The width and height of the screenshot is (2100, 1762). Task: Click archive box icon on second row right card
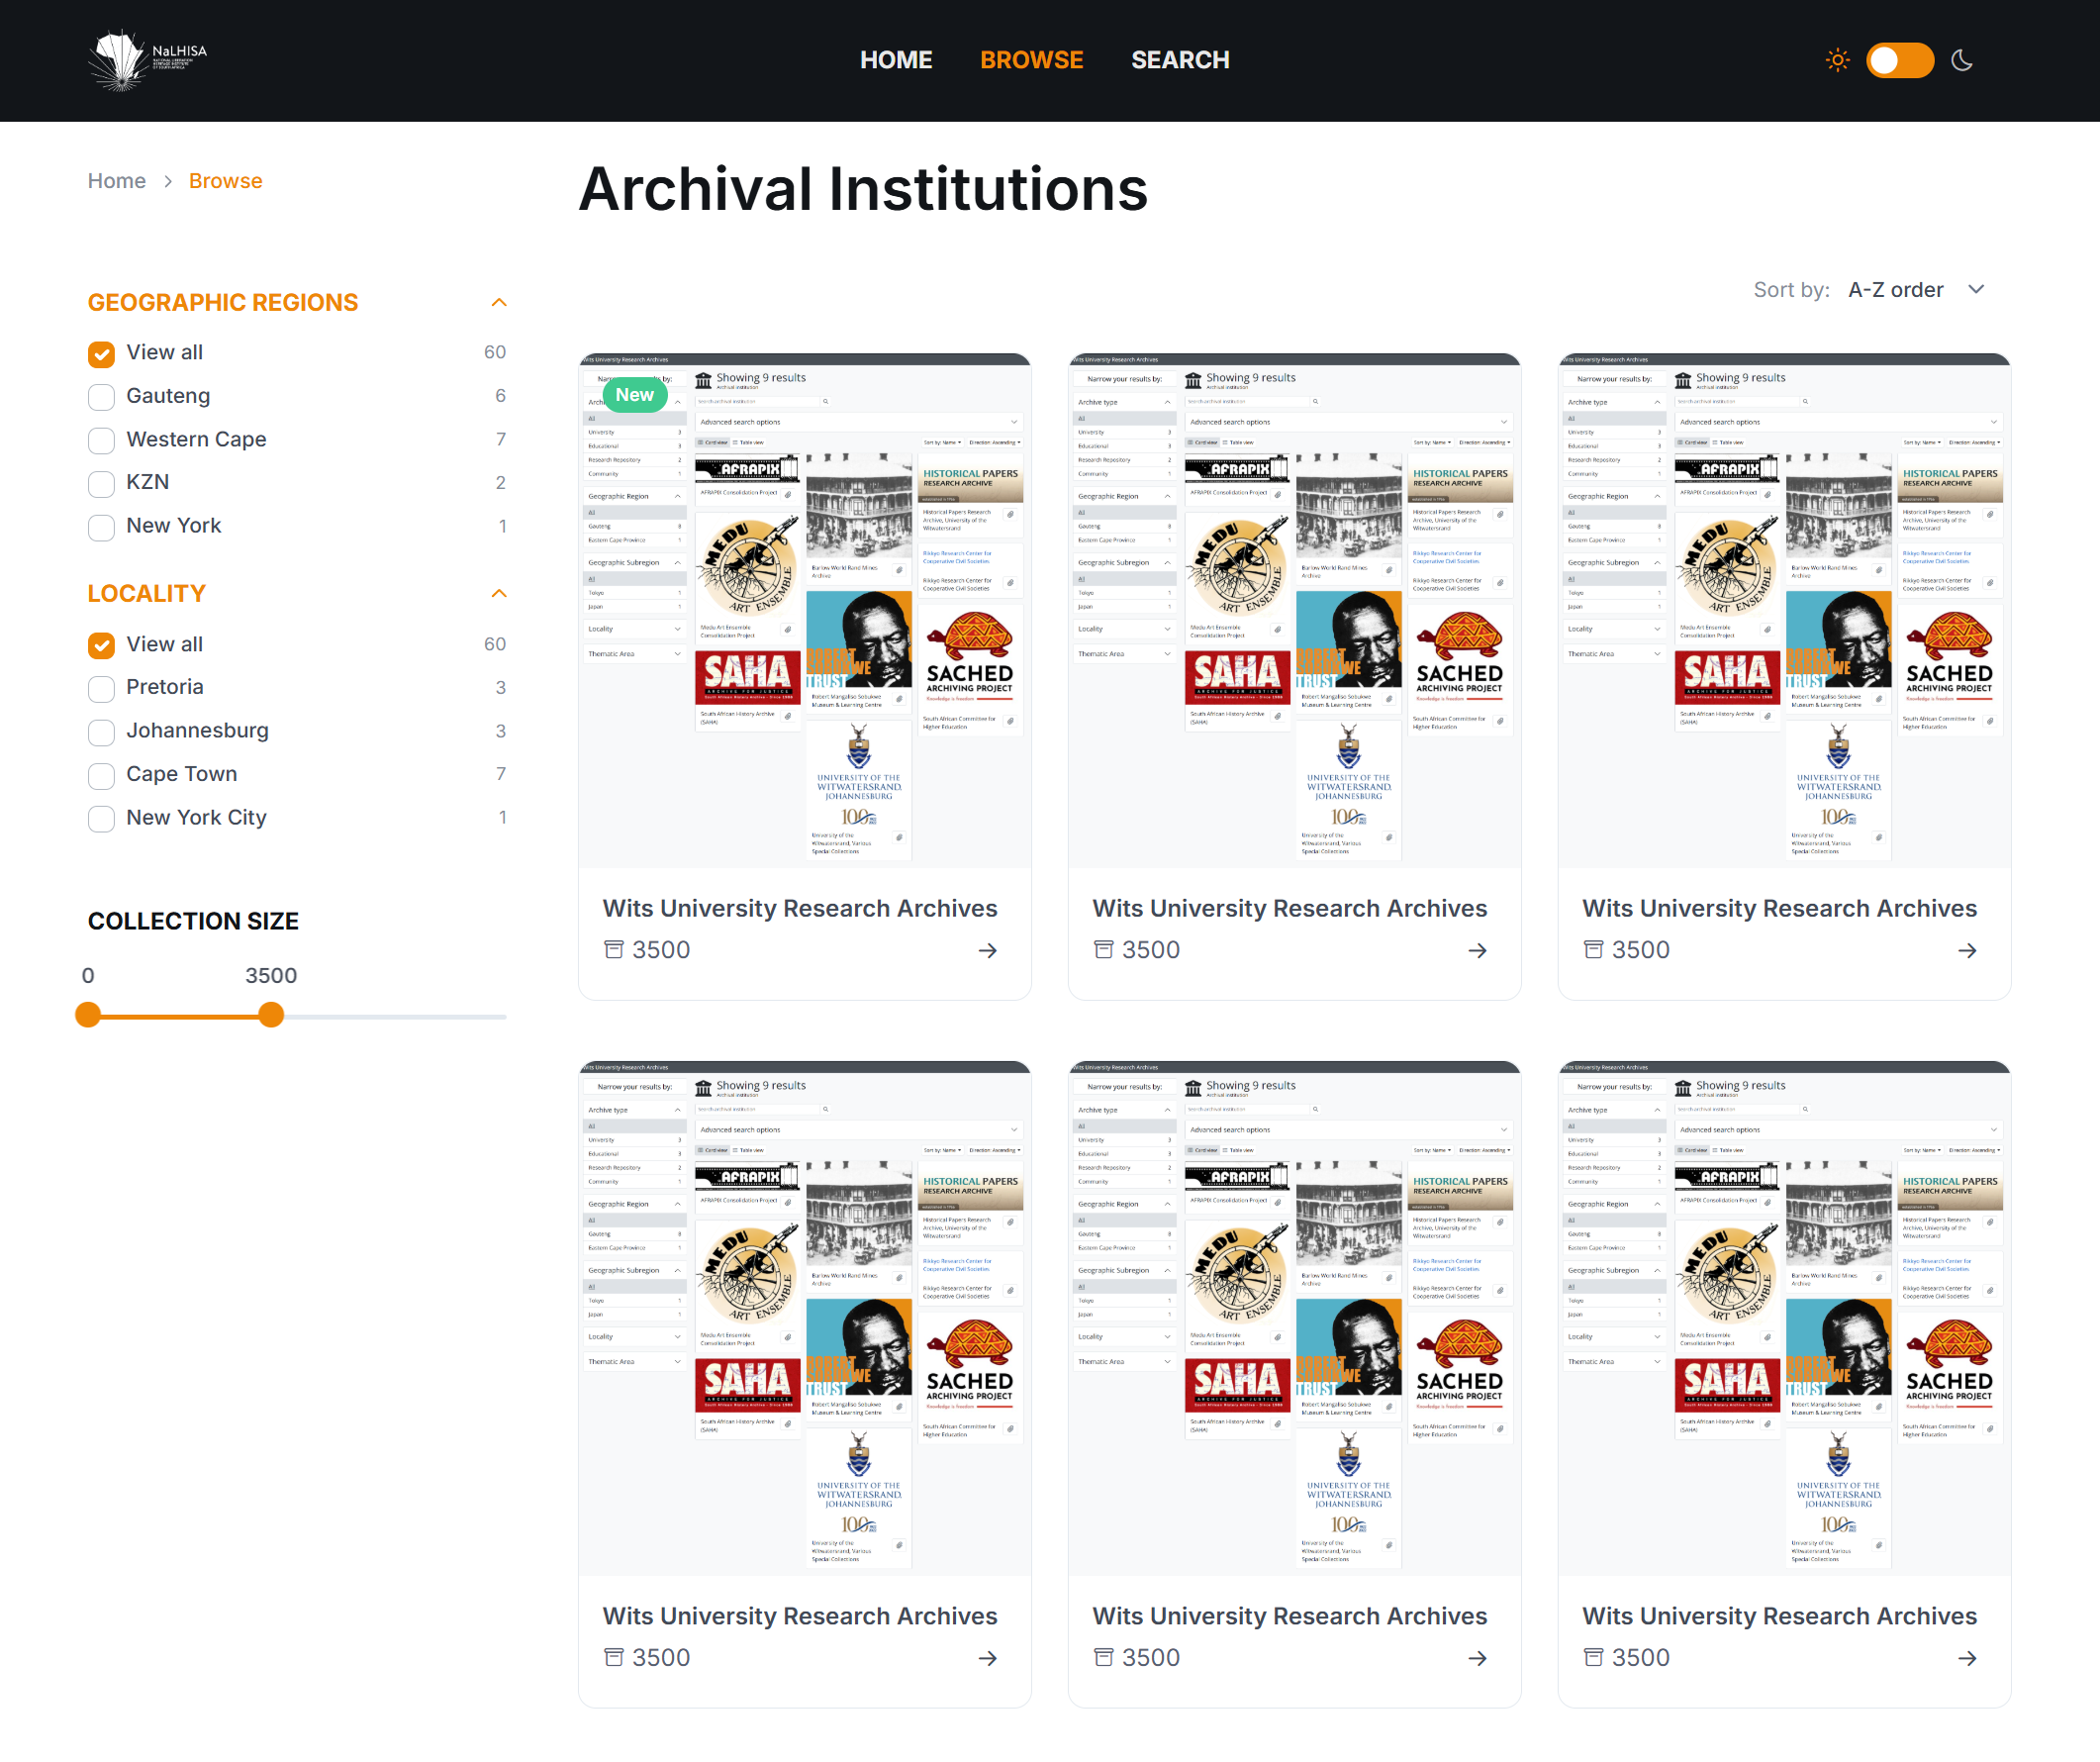pyautogui.click(x=1594, y=1658)
